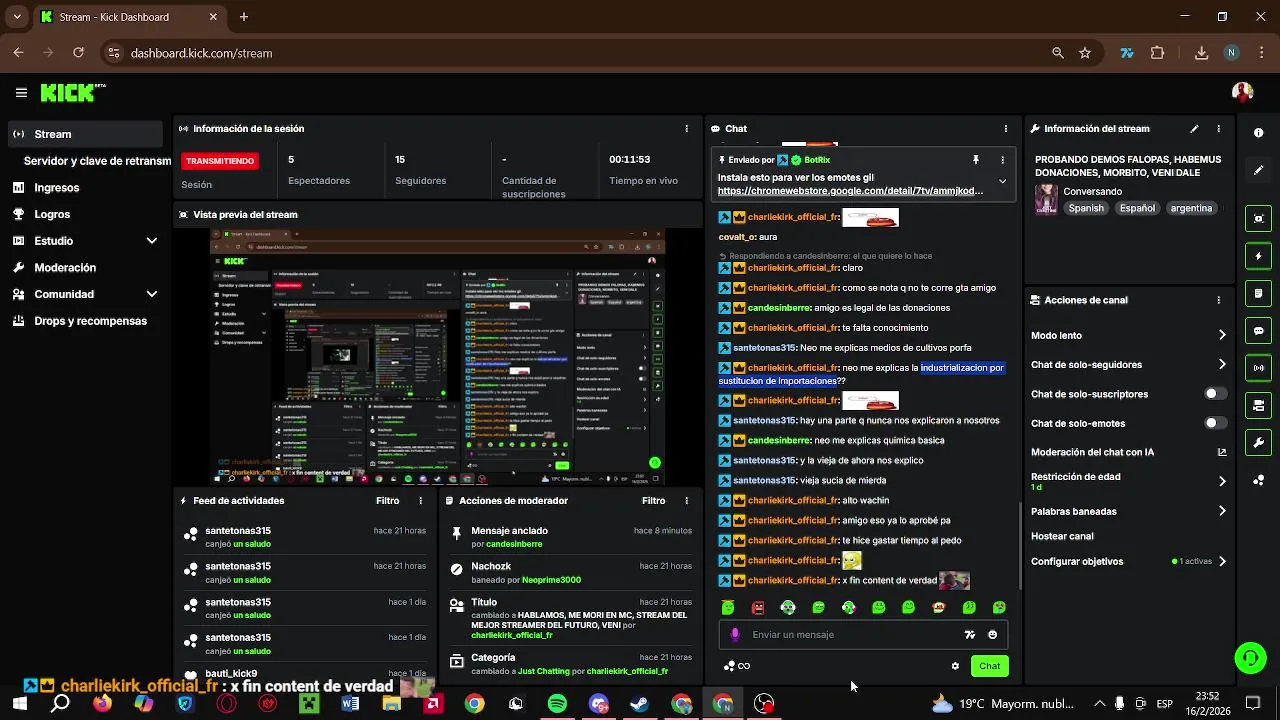1280x720 pixels.
Task: Toggle the chat widget icon in right rail
Action: (1258, 331)
